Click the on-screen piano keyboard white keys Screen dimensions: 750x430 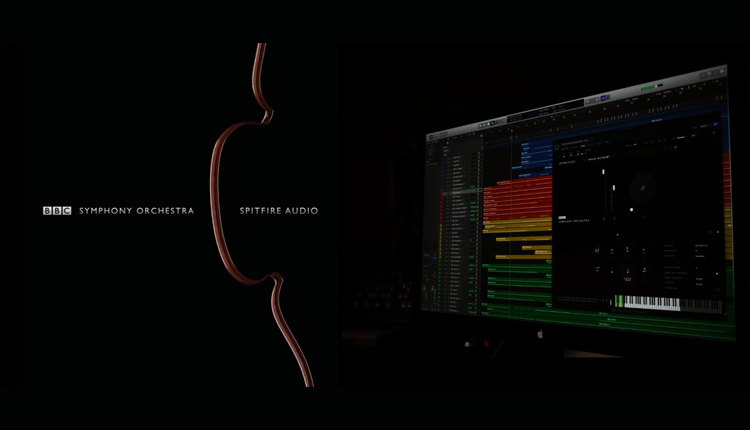652,303
